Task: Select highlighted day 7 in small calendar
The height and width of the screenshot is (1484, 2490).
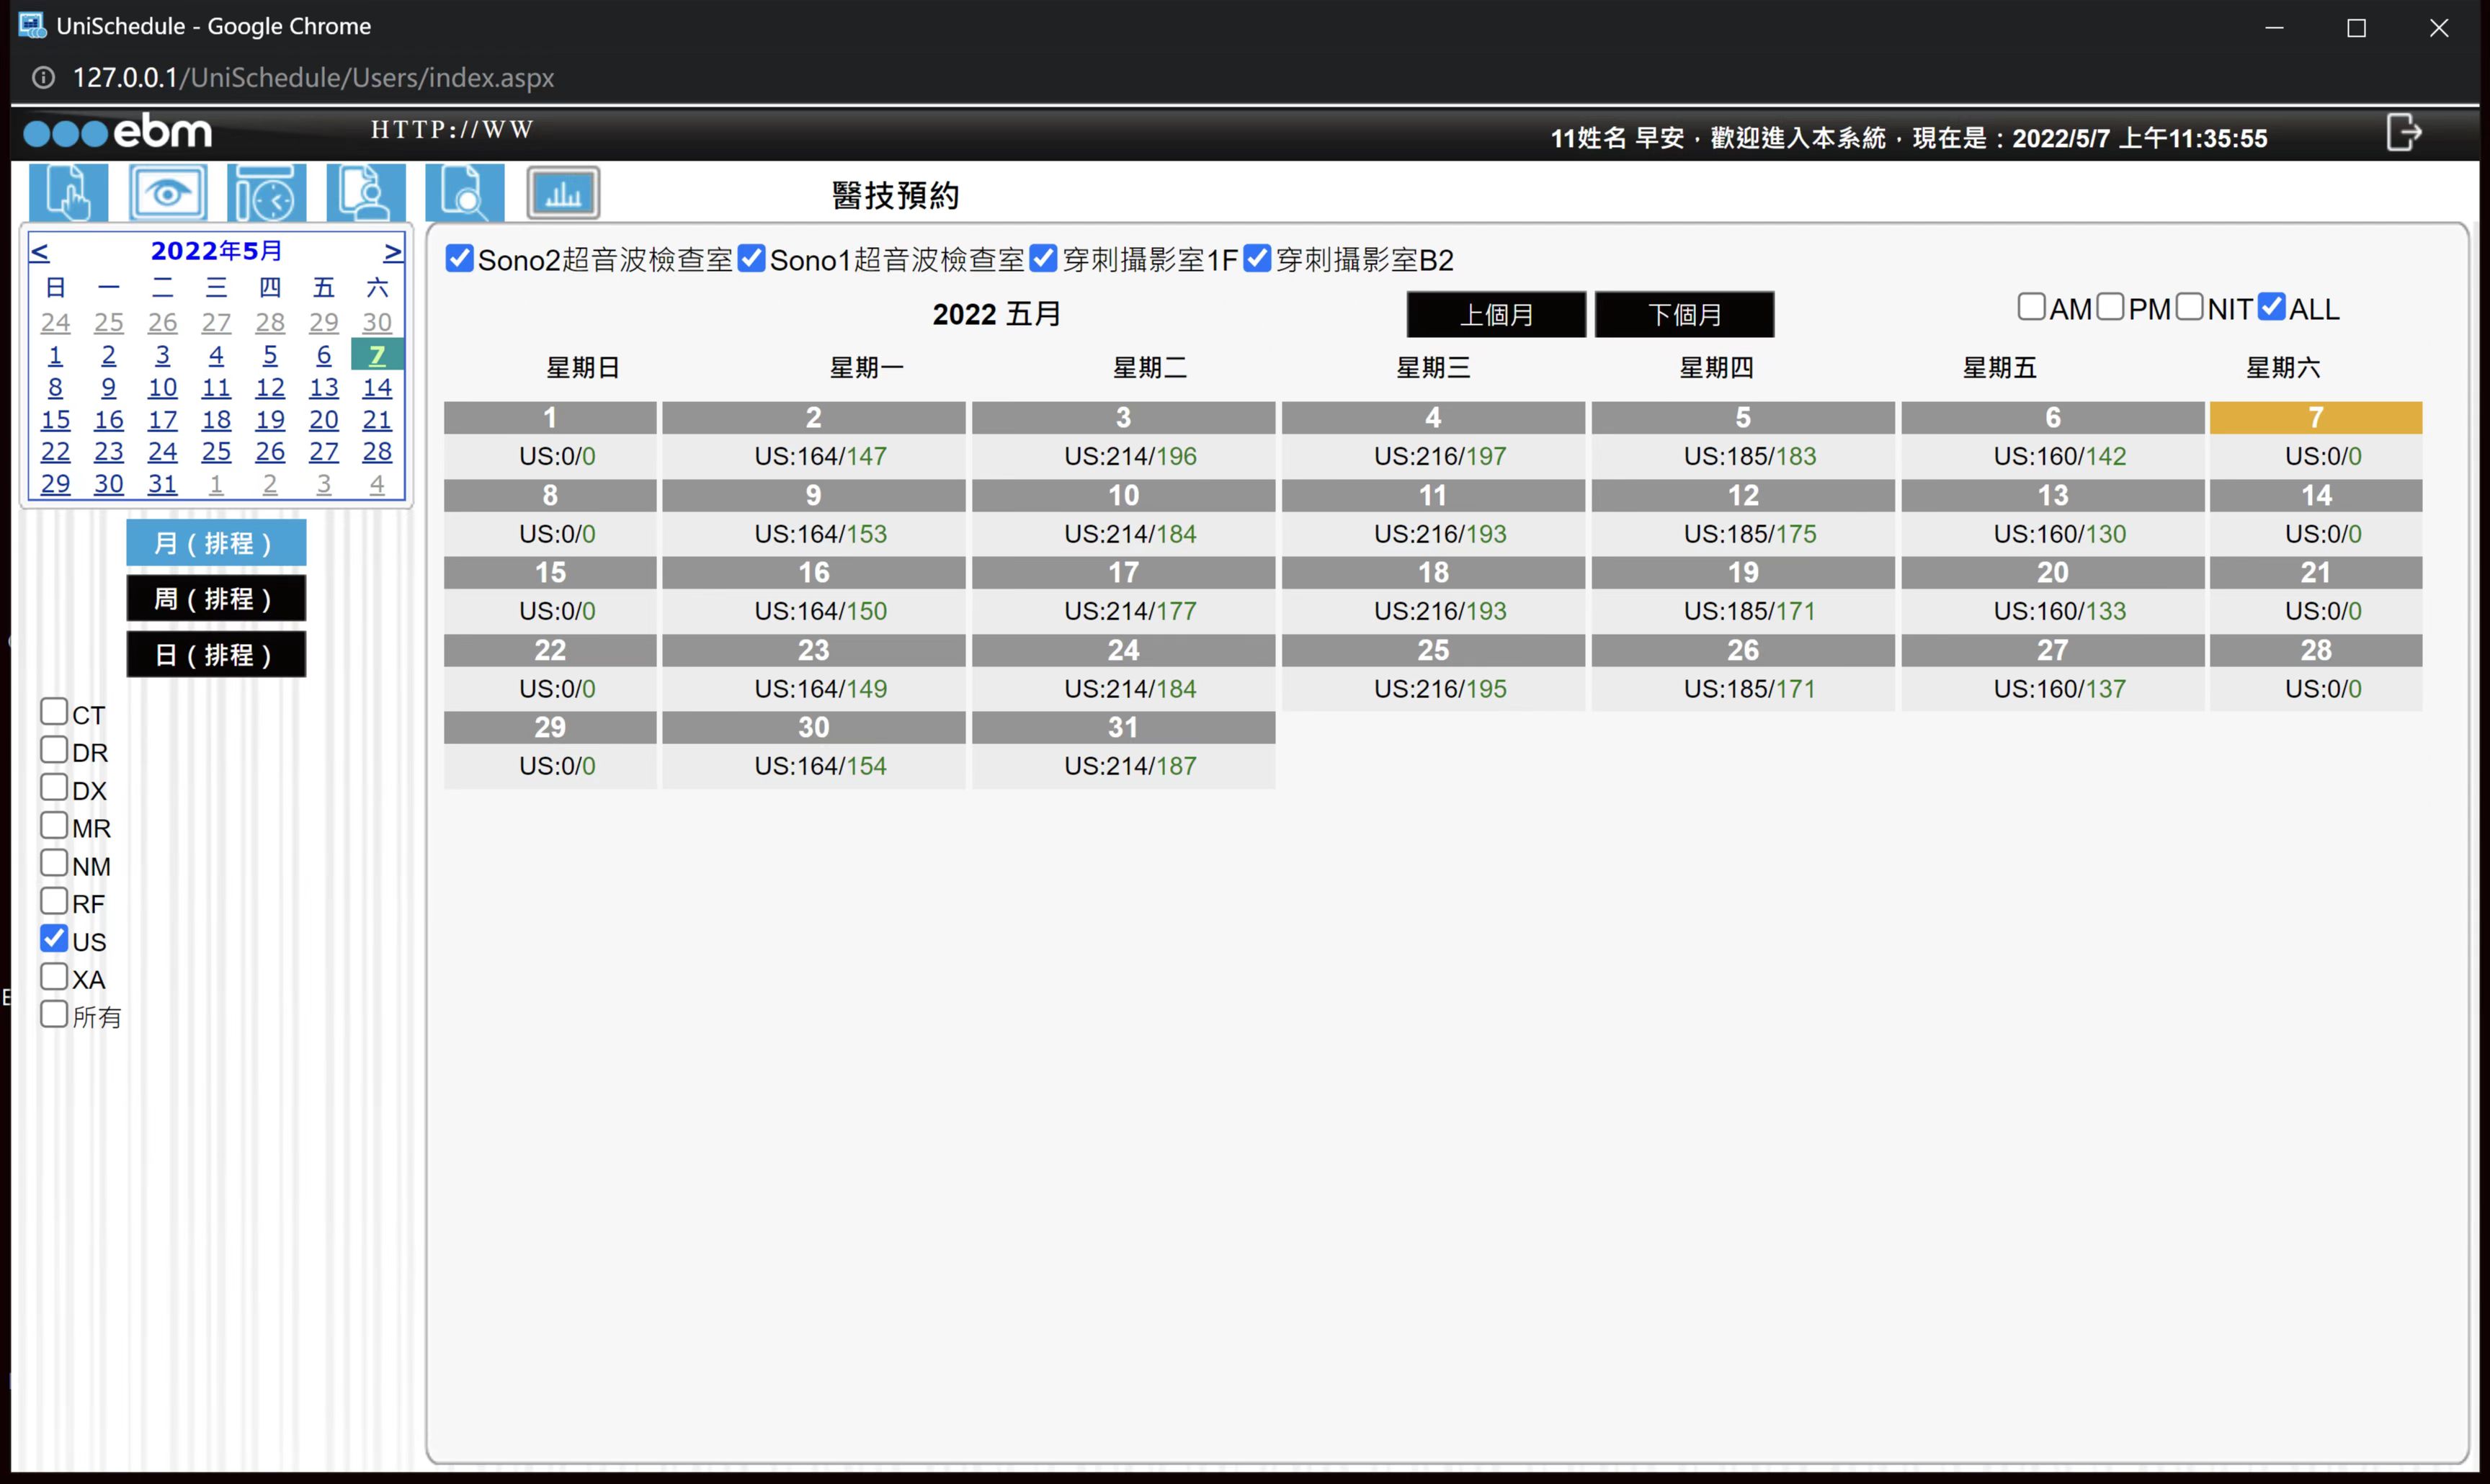Action: point(377,355)
